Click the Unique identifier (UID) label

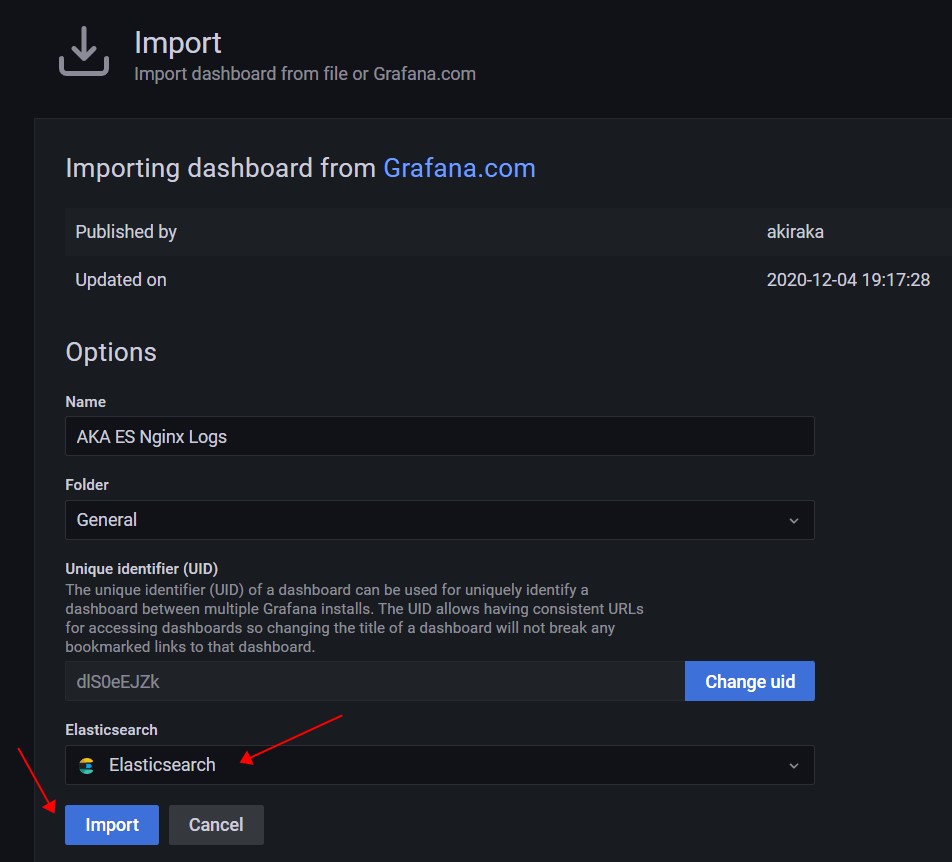tap(141, 568)
